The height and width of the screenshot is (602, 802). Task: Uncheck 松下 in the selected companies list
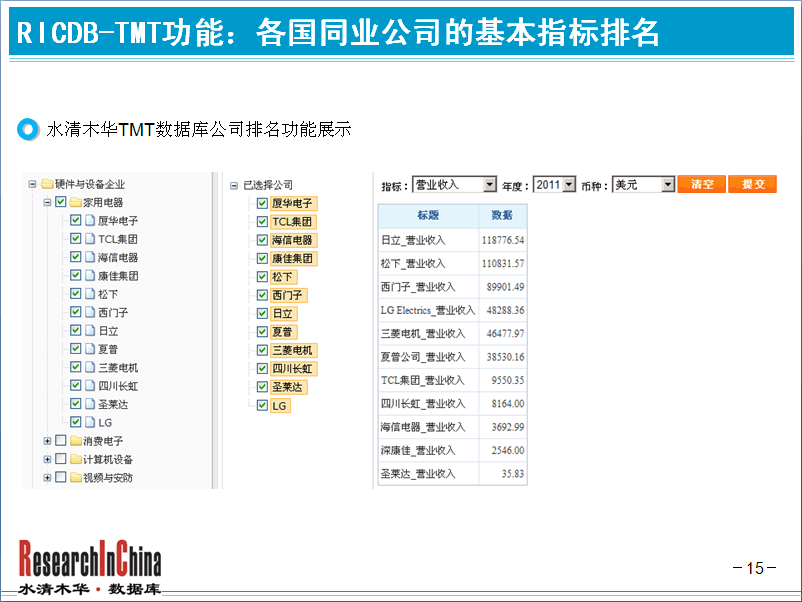[262, 277]
